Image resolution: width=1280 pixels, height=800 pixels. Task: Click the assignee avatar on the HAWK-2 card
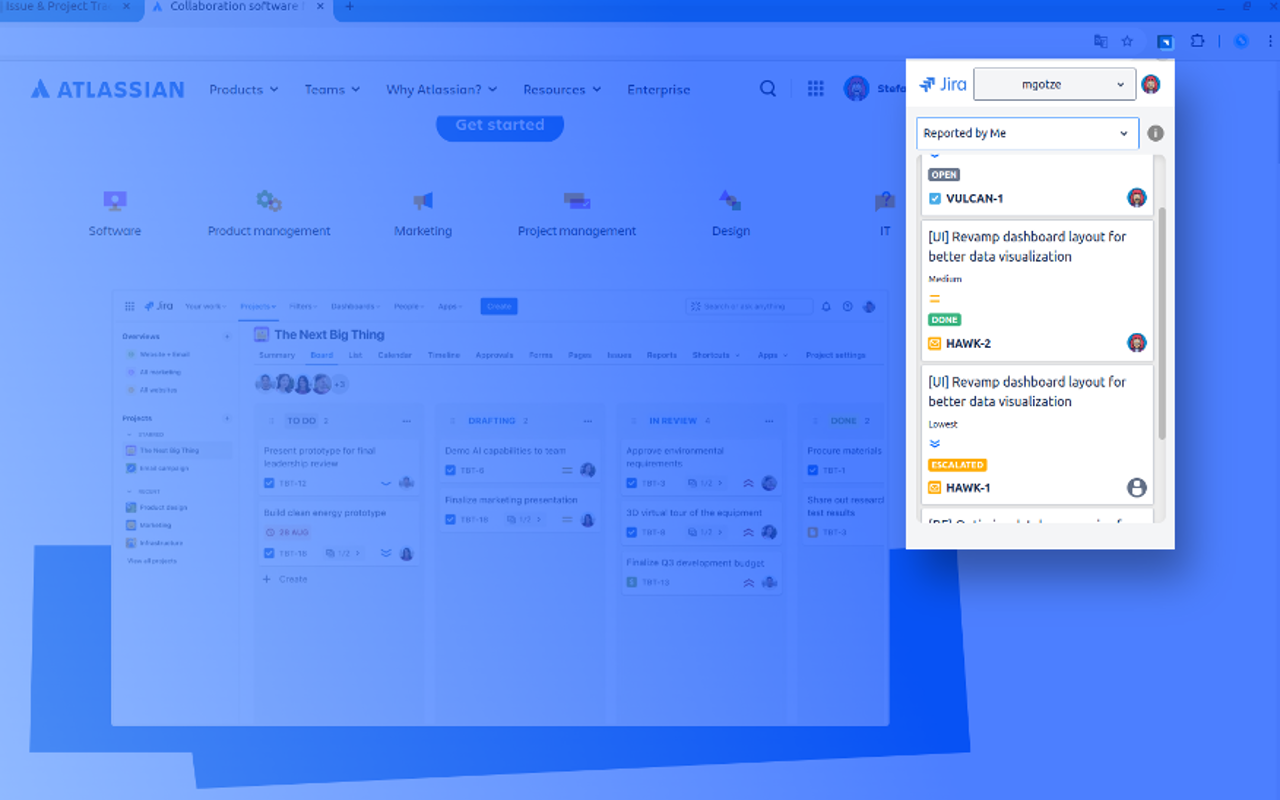coord(1137,343)
